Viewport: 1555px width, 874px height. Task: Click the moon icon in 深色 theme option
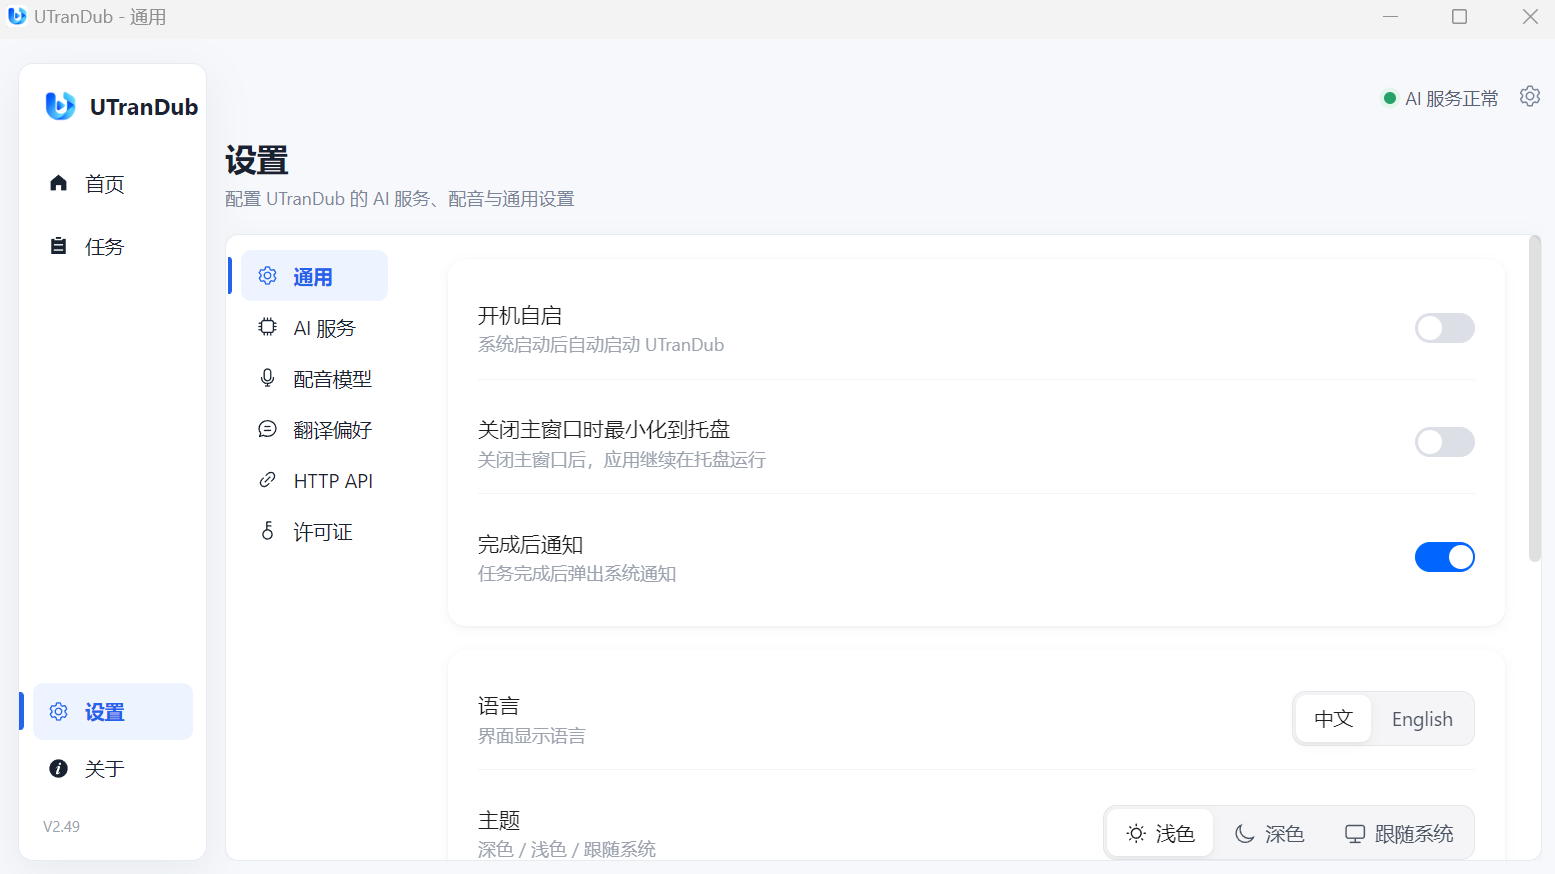click(1245, 833)
